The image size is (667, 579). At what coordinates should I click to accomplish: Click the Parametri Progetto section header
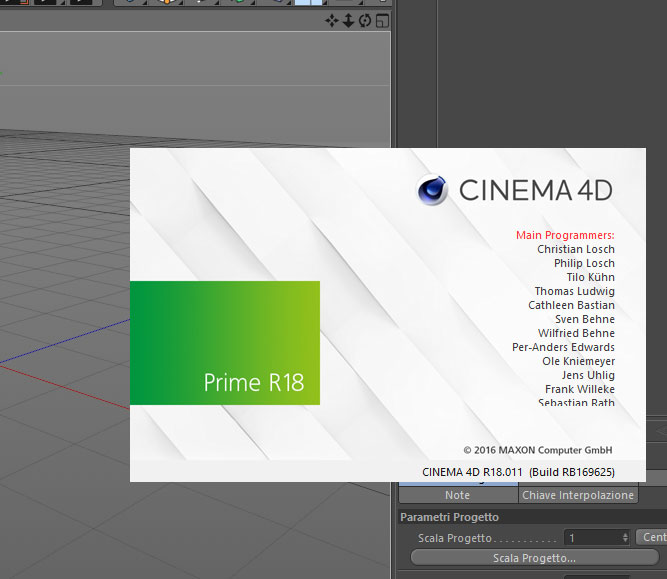tap(450, 517)
